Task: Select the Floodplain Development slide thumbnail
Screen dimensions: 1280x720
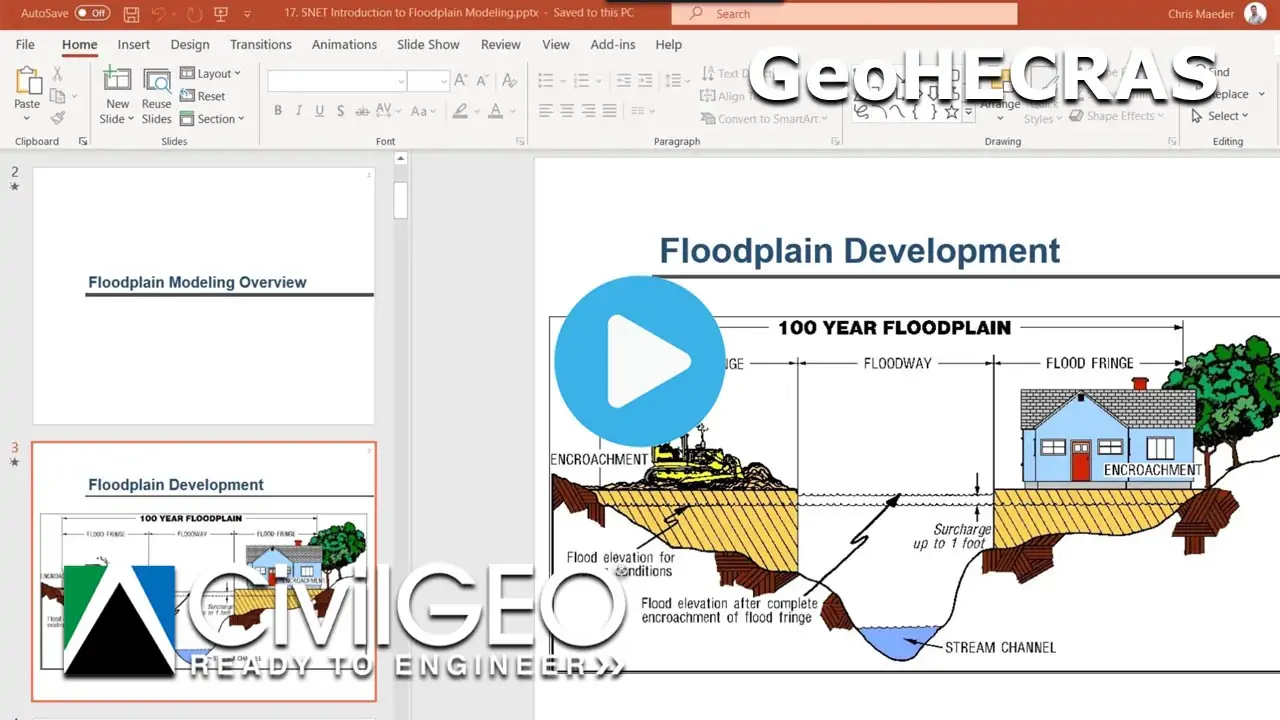Action: click(x=204, y=570)
